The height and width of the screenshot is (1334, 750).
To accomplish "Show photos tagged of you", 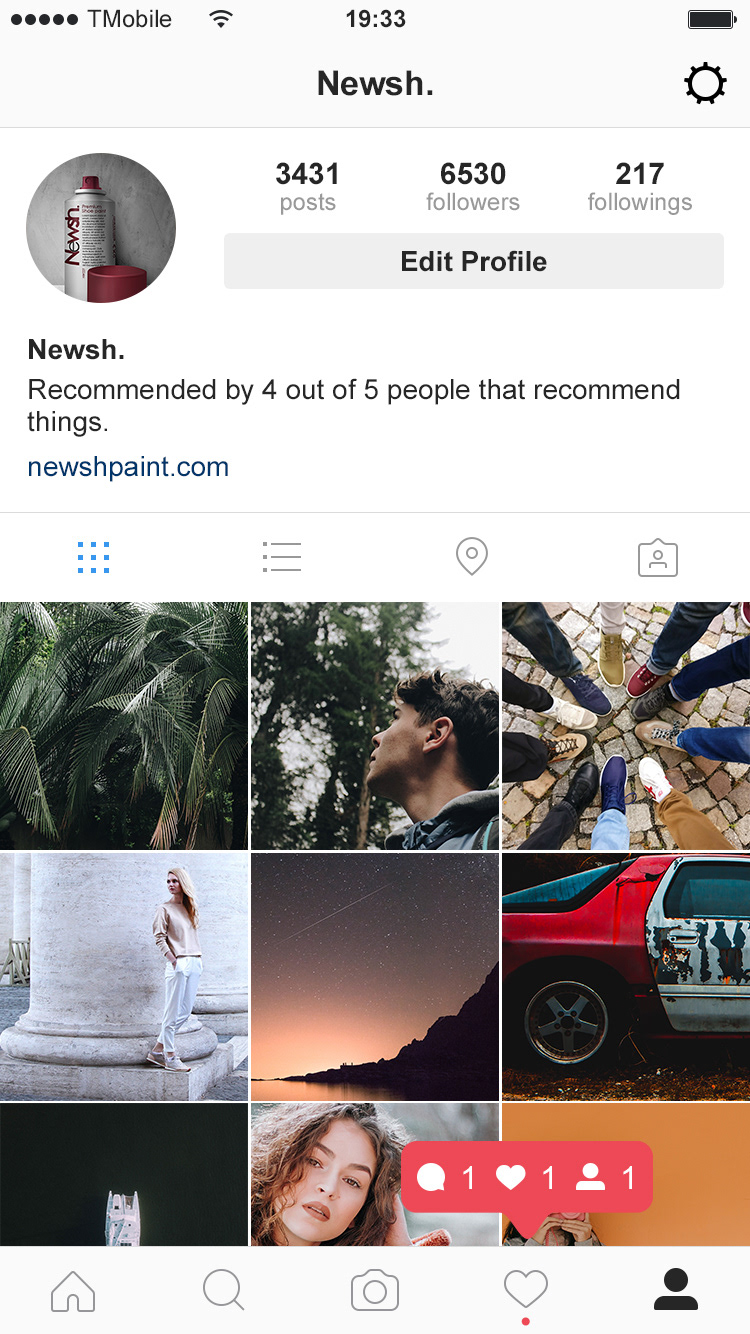I will click(x=658, y=558).
